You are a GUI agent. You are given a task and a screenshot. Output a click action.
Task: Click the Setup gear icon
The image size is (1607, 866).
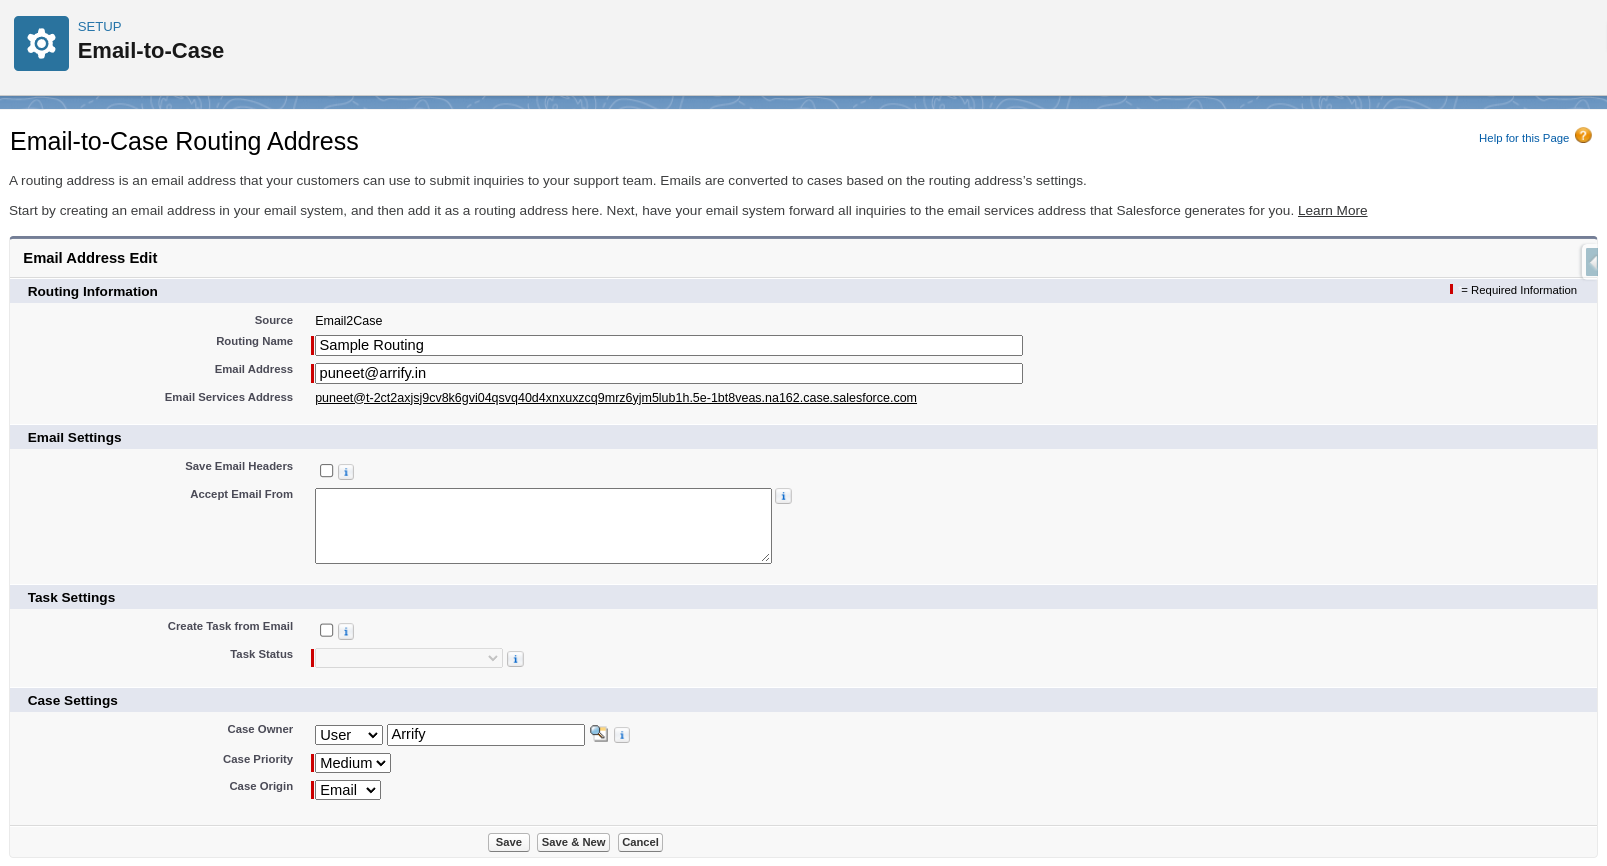(x=41, y=43)
